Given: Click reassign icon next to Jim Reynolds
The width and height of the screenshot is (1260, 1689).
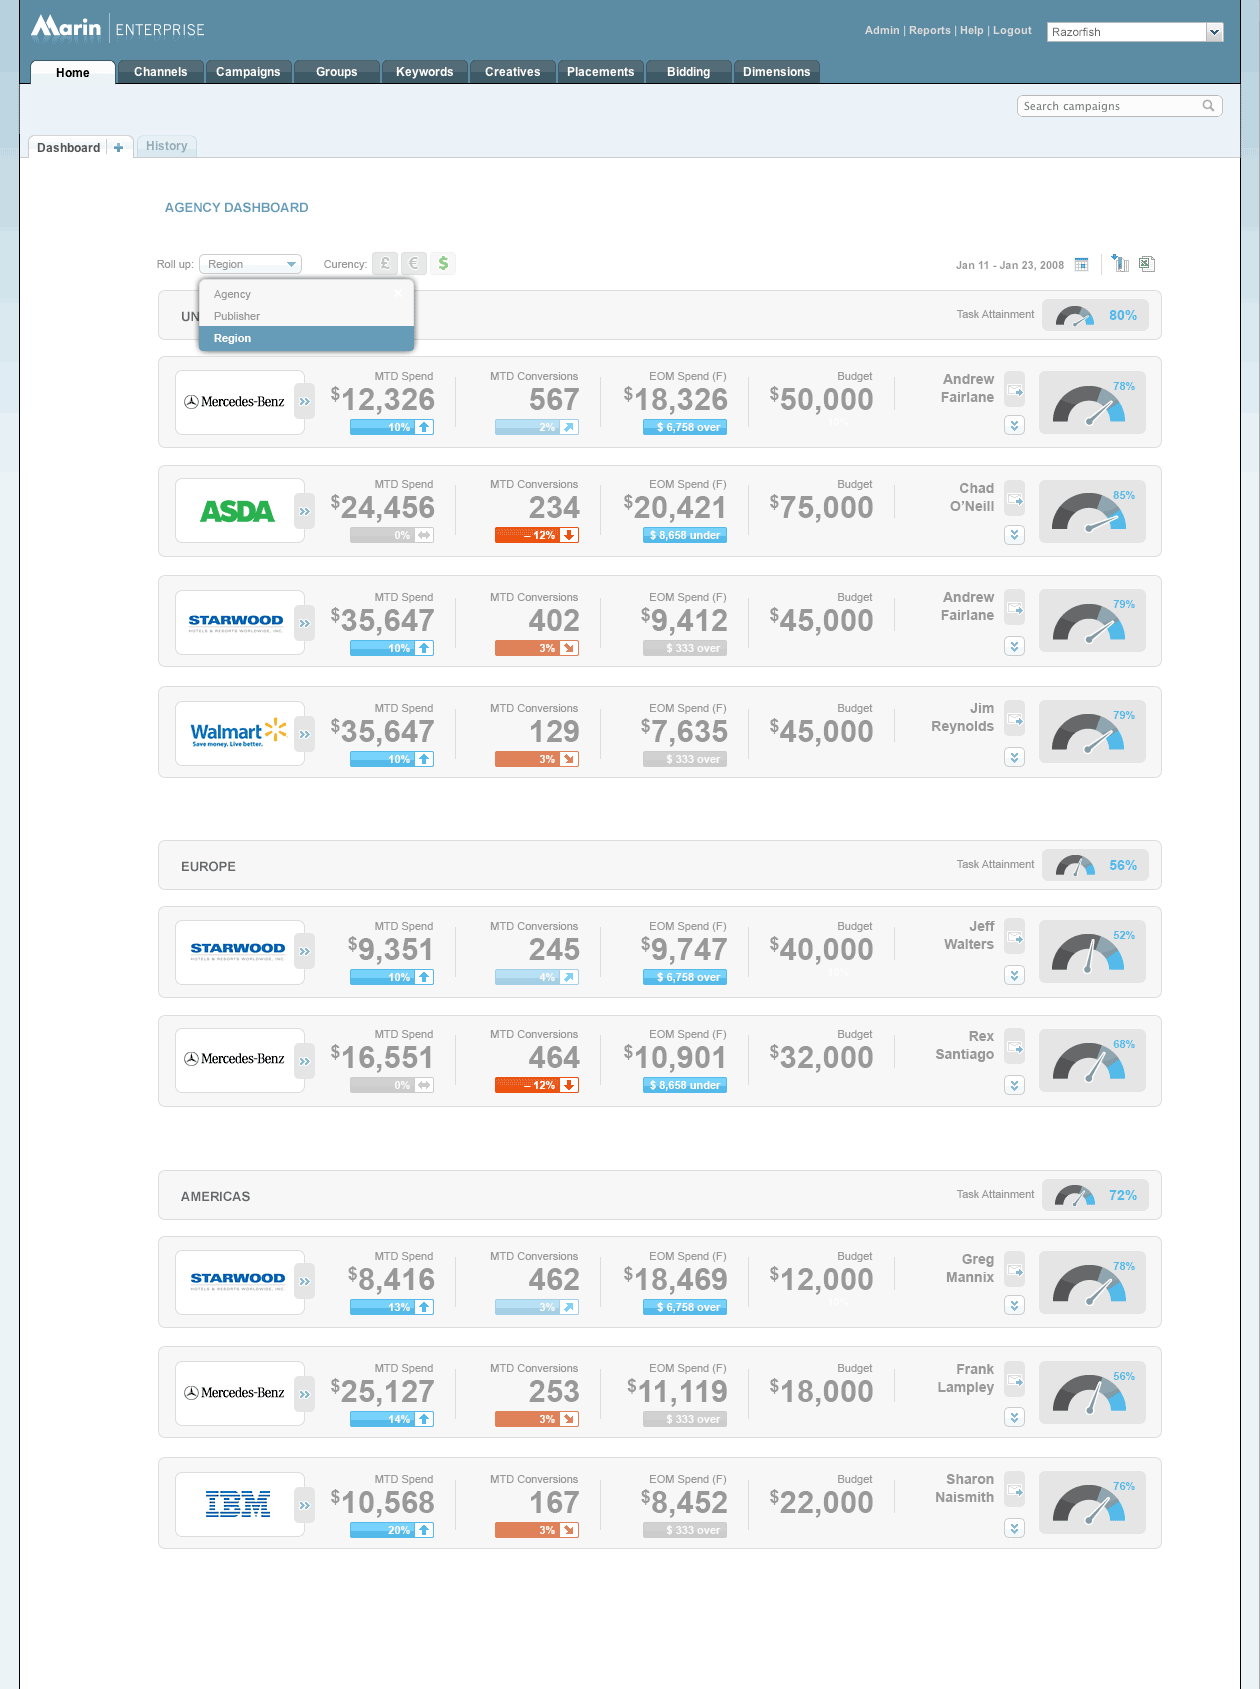Looking at the screenshot, I should pos(1014,720).
